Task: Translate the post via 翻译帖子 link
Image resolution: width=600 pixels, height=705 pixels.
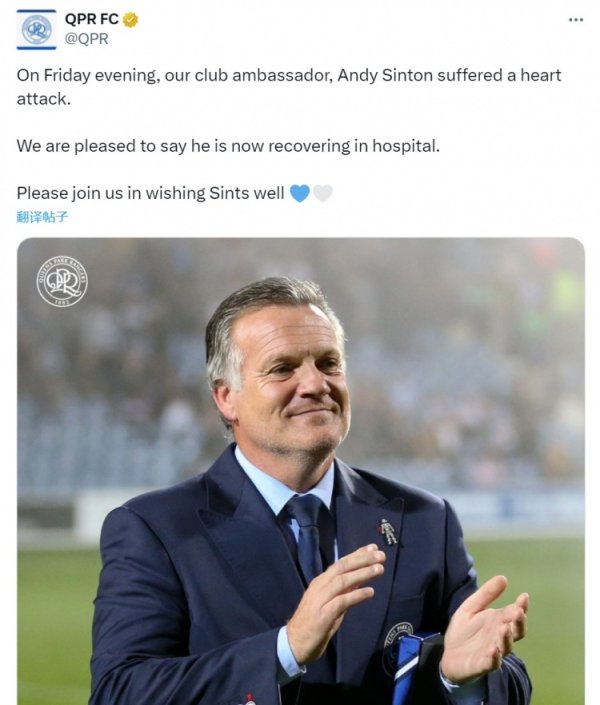Action: coord(42,216)
